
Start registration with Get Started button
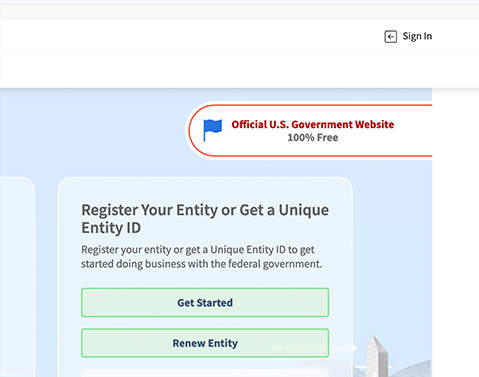click(205, 302)
